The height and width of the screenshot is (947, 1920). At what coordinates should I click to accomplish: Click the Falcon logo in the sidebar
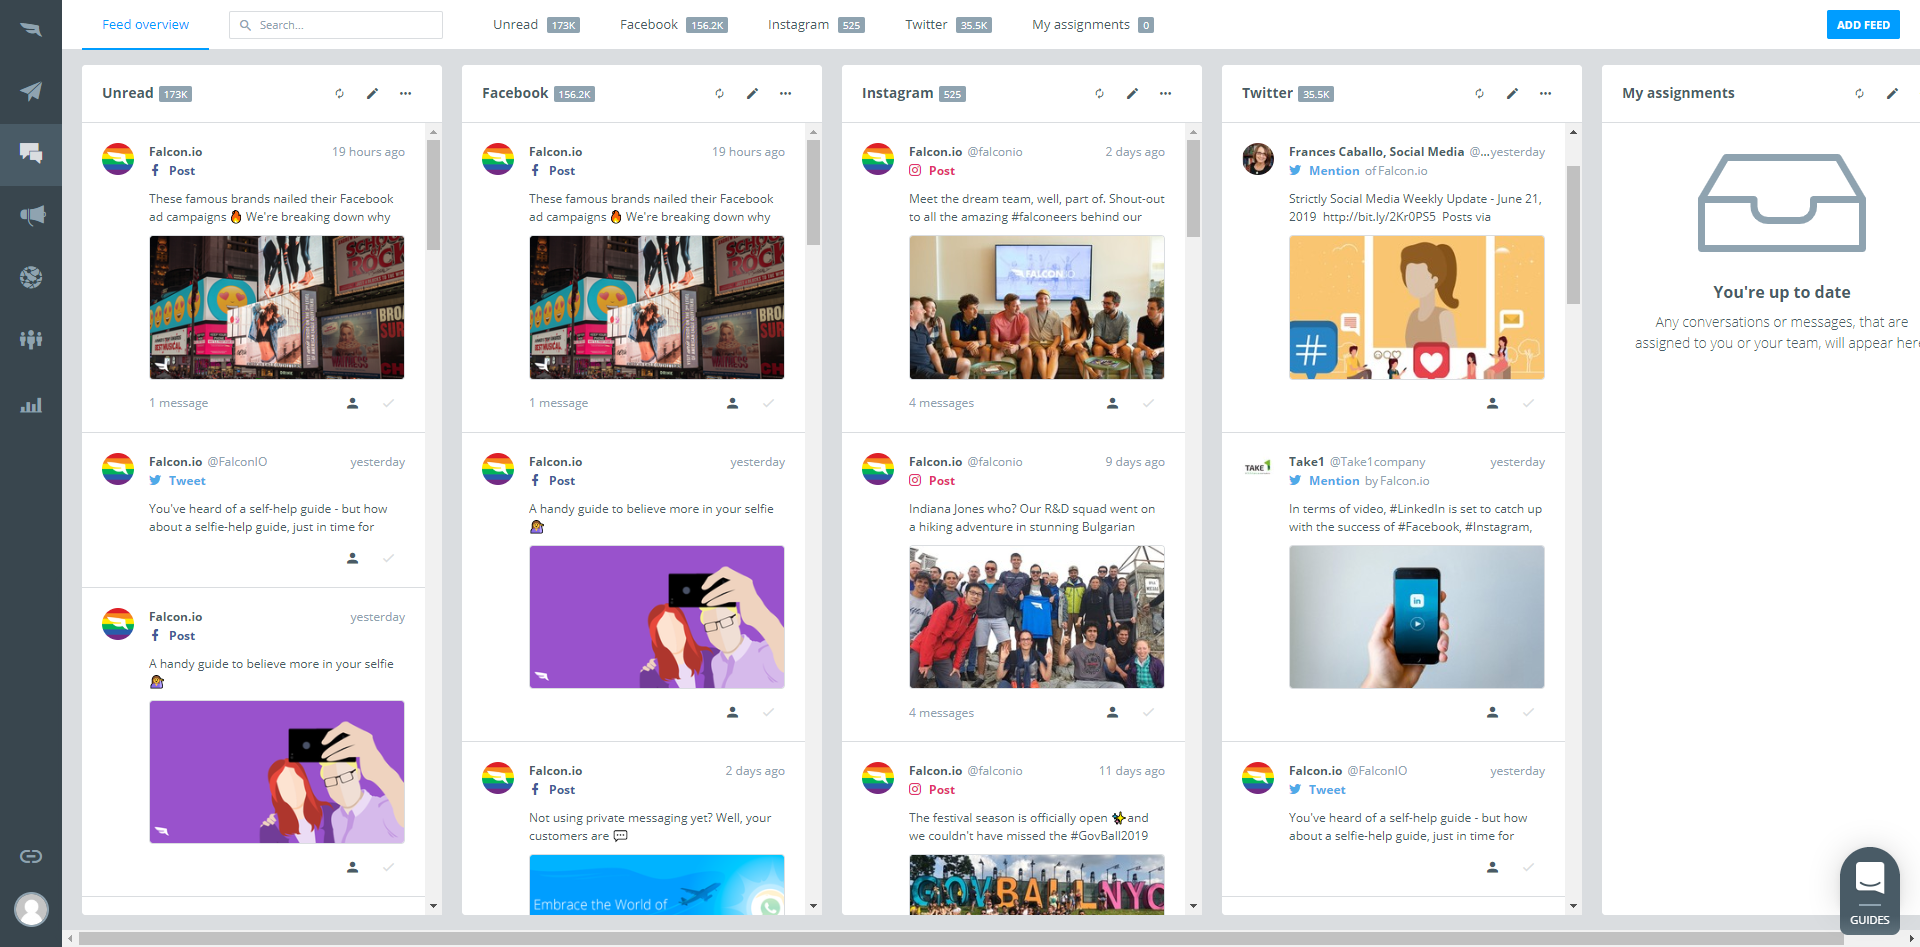coord(31,29)
